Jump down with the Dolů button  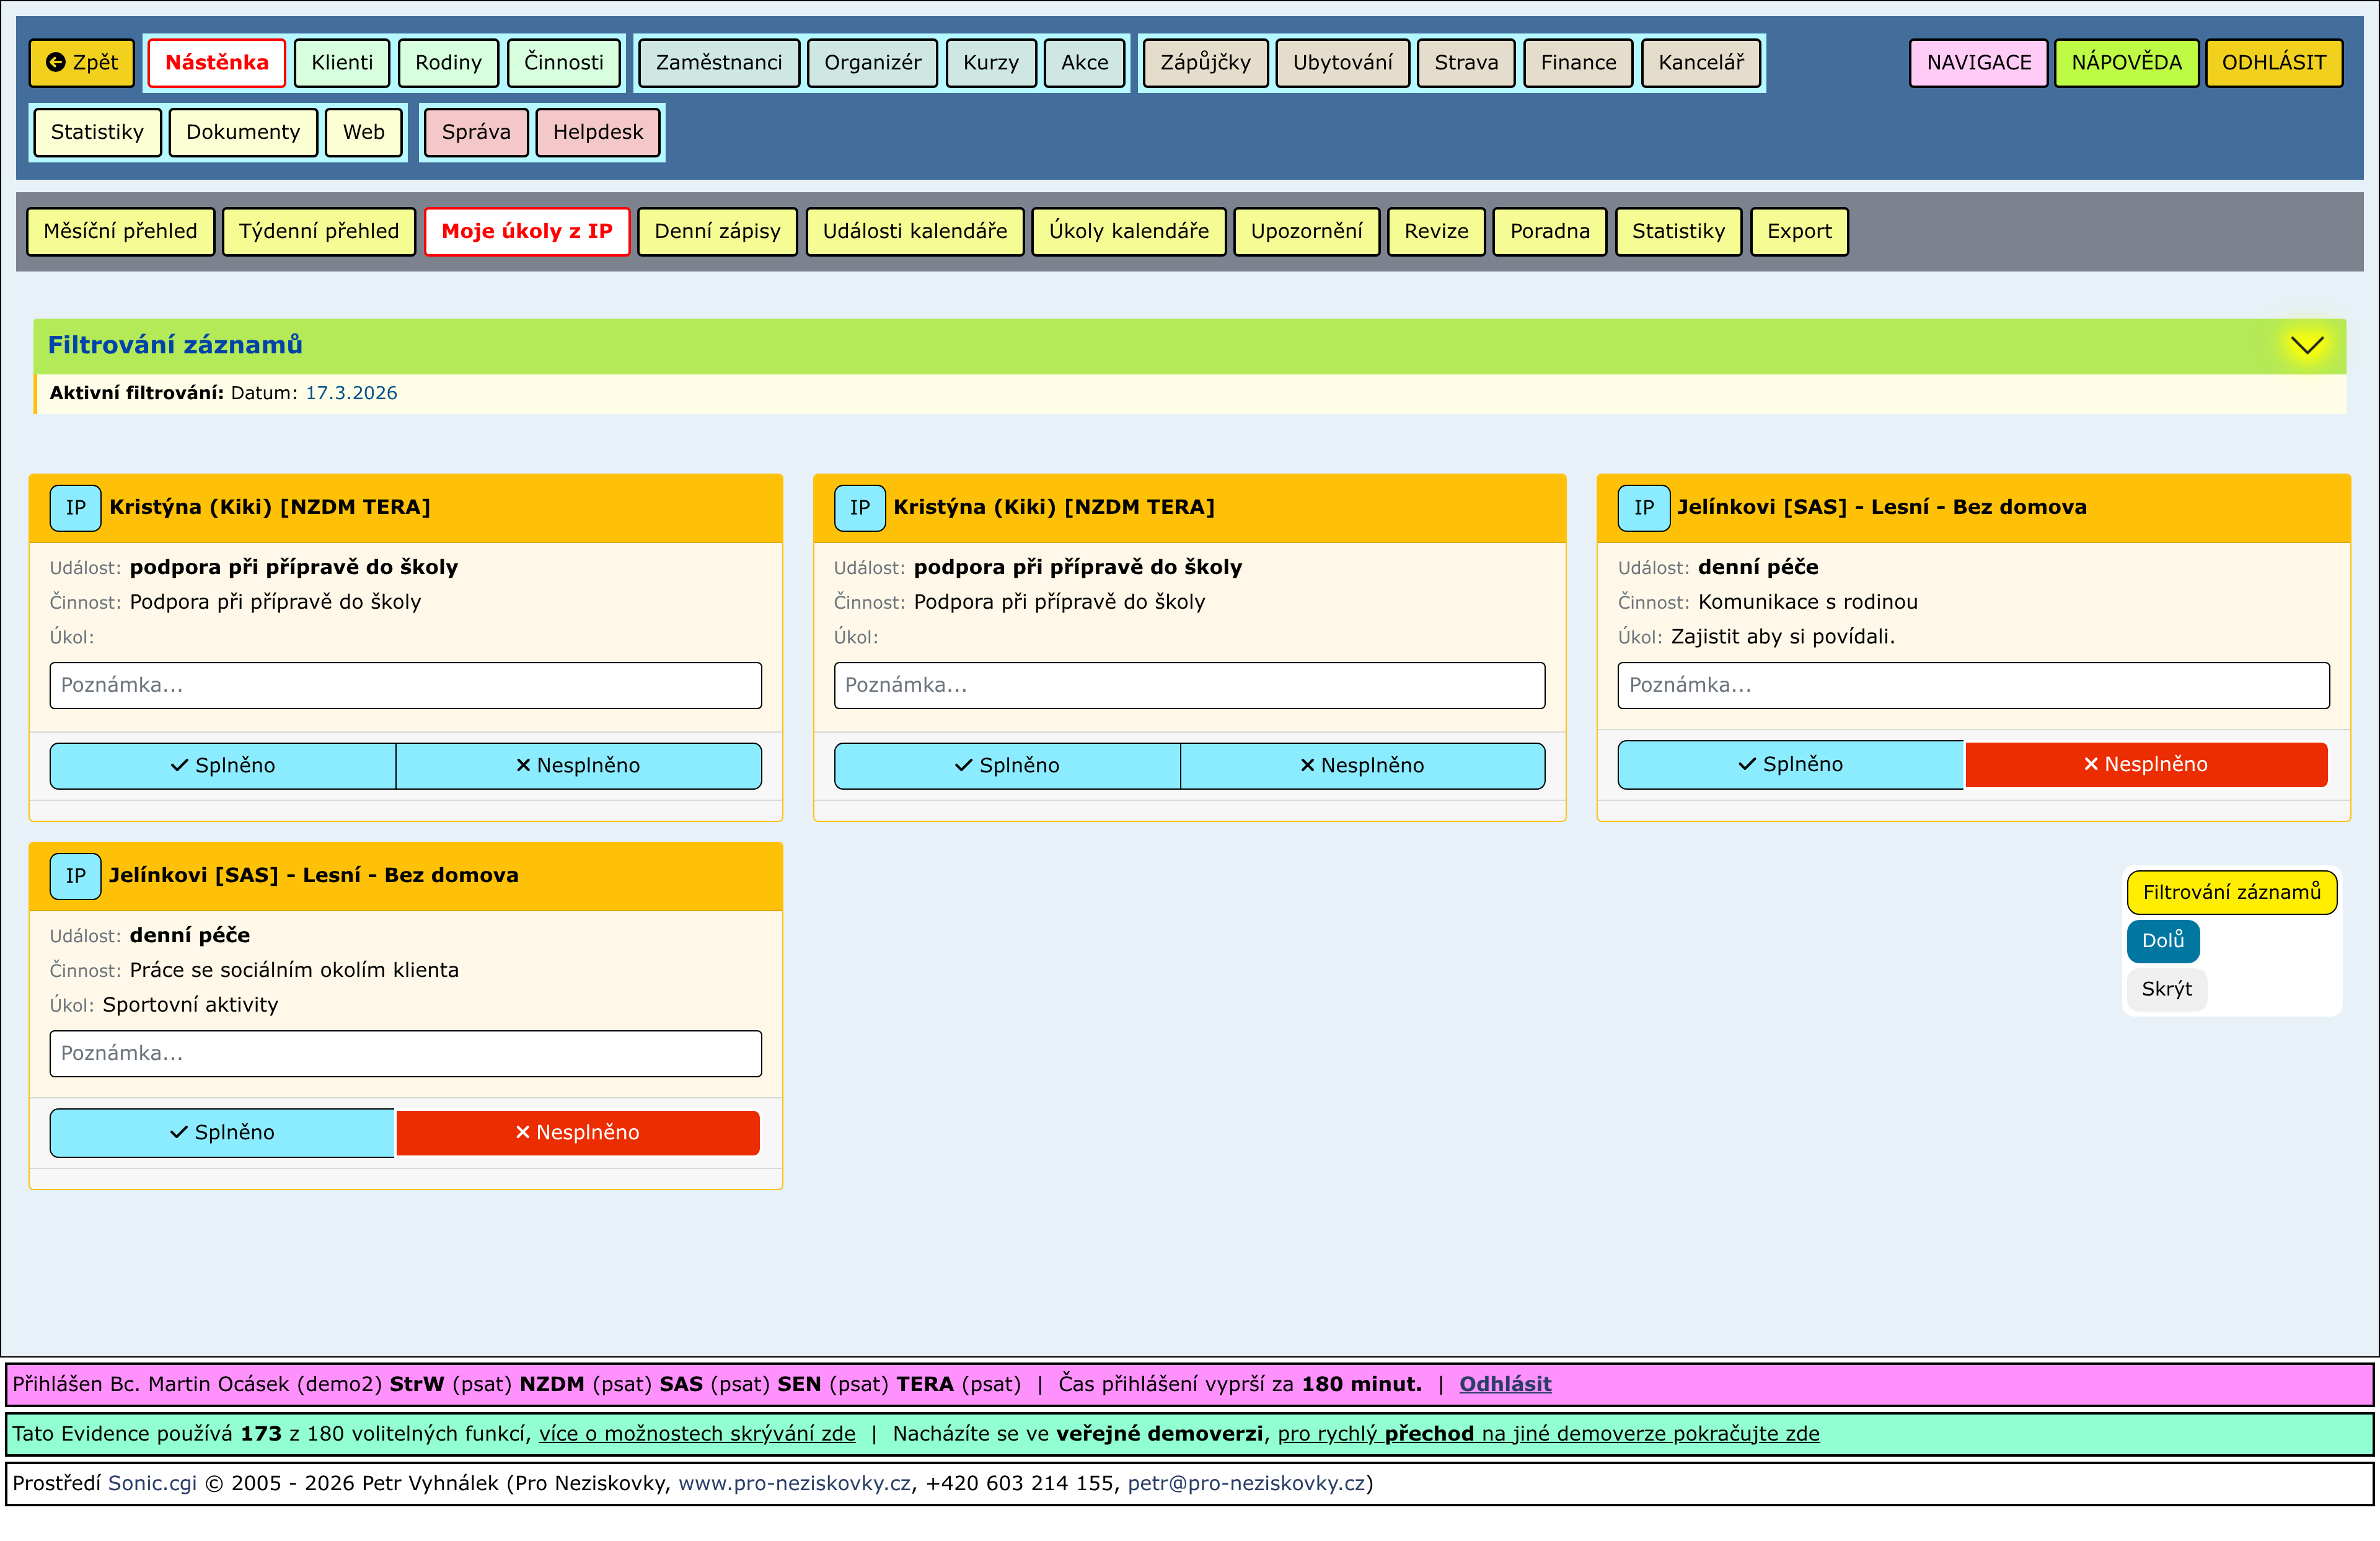[2162, 940]
